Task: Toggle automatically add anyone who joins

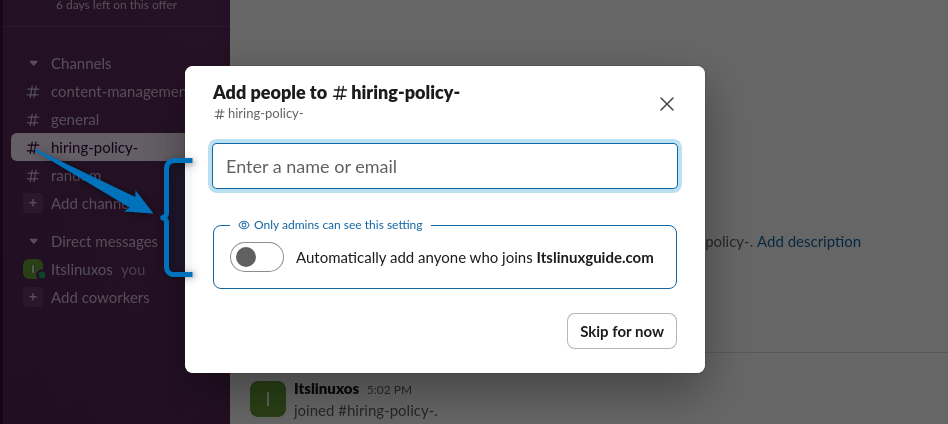Action: 257,258
